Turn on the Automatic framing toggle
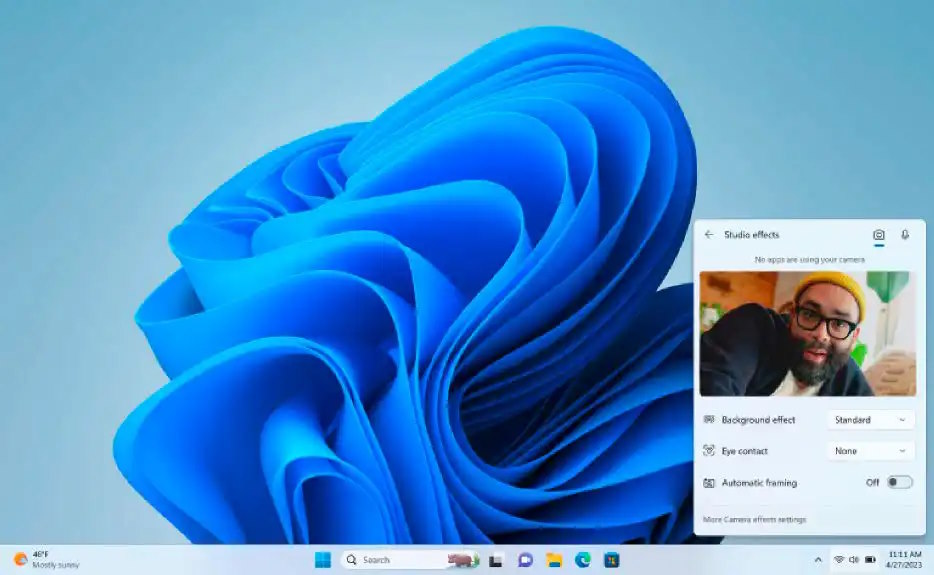This screenshot has width=934, height=575. pyautogui.click(x=899, y=482)
